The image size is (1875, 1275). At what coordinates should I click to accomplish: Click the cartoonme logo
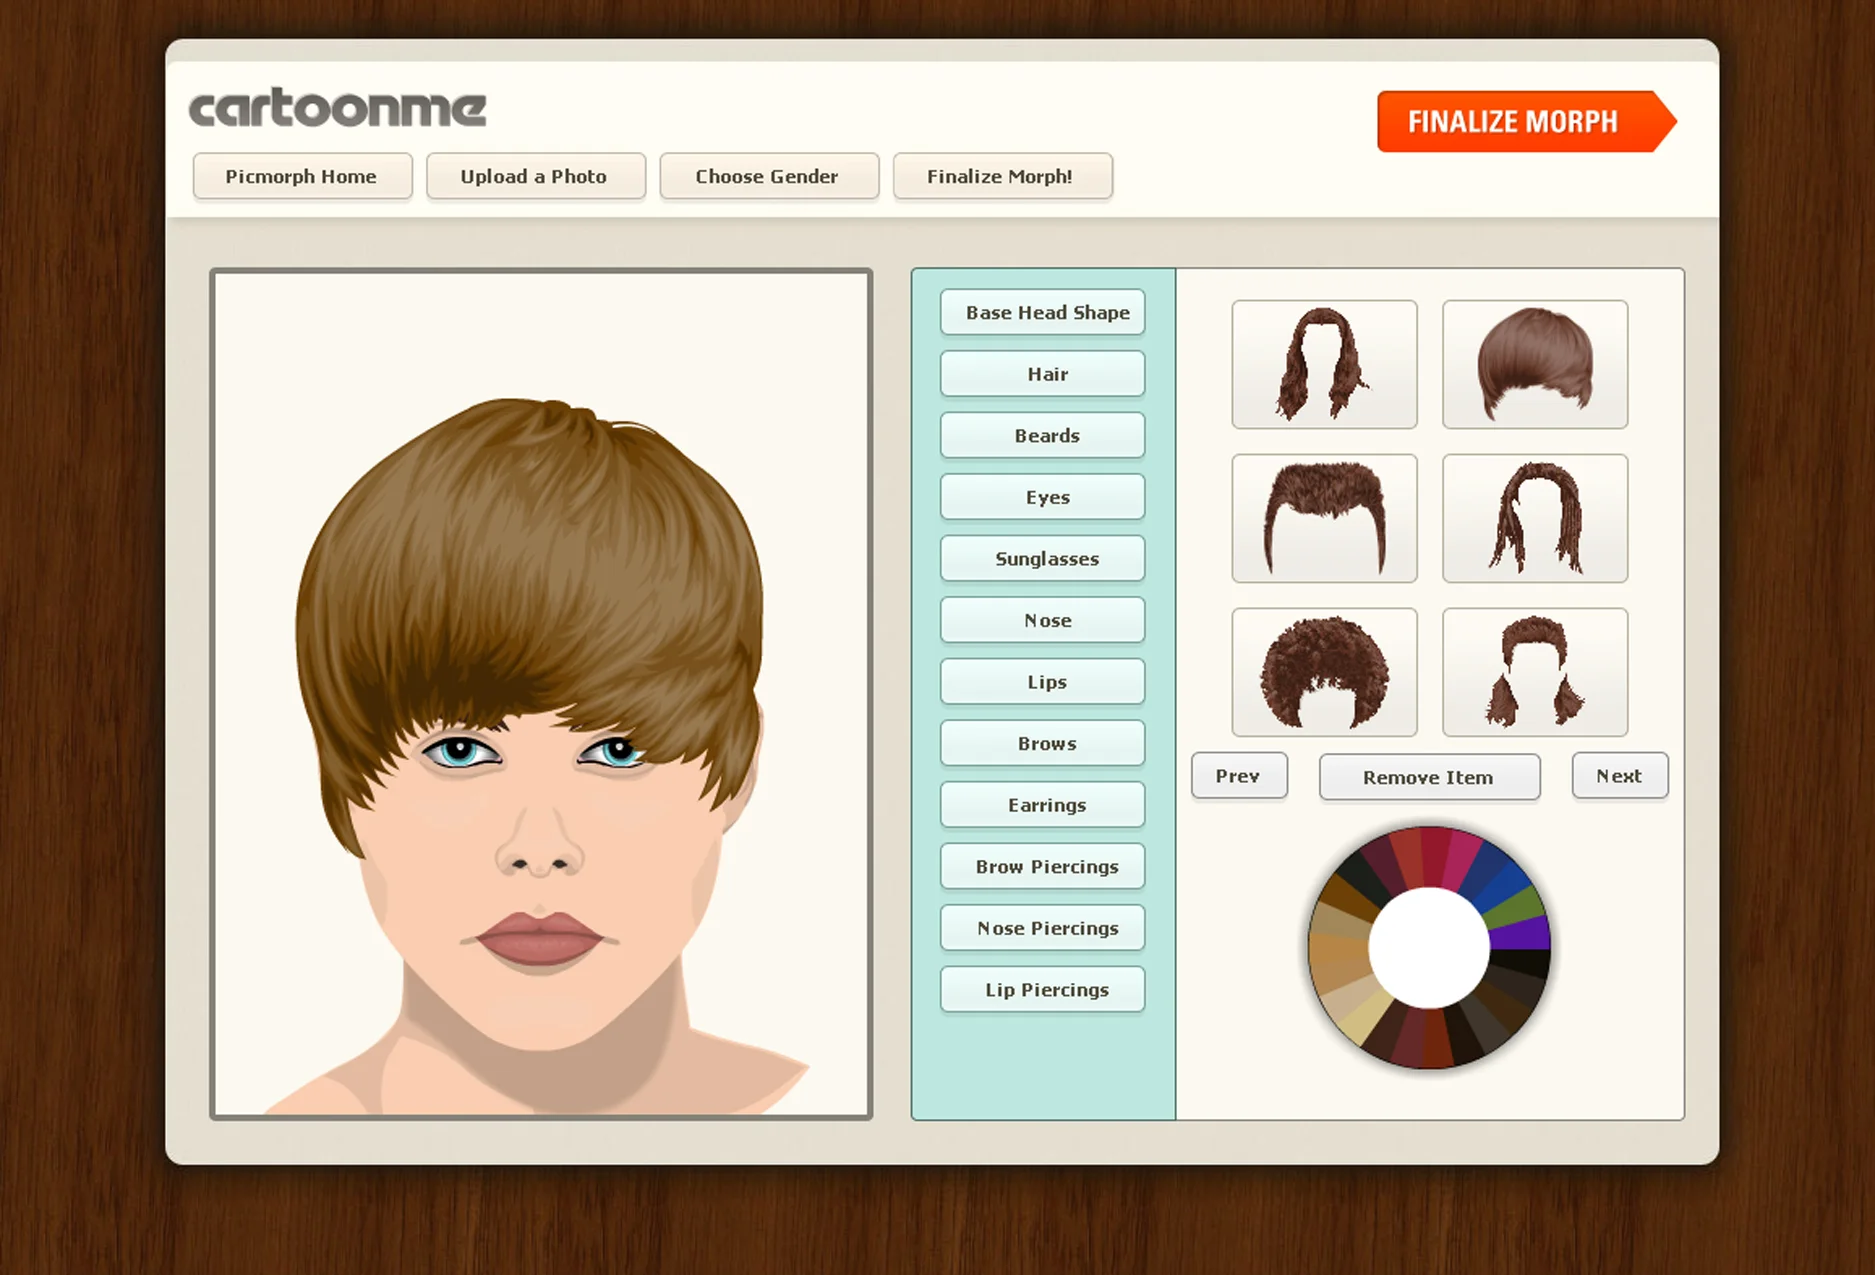[x=337, y=108]
